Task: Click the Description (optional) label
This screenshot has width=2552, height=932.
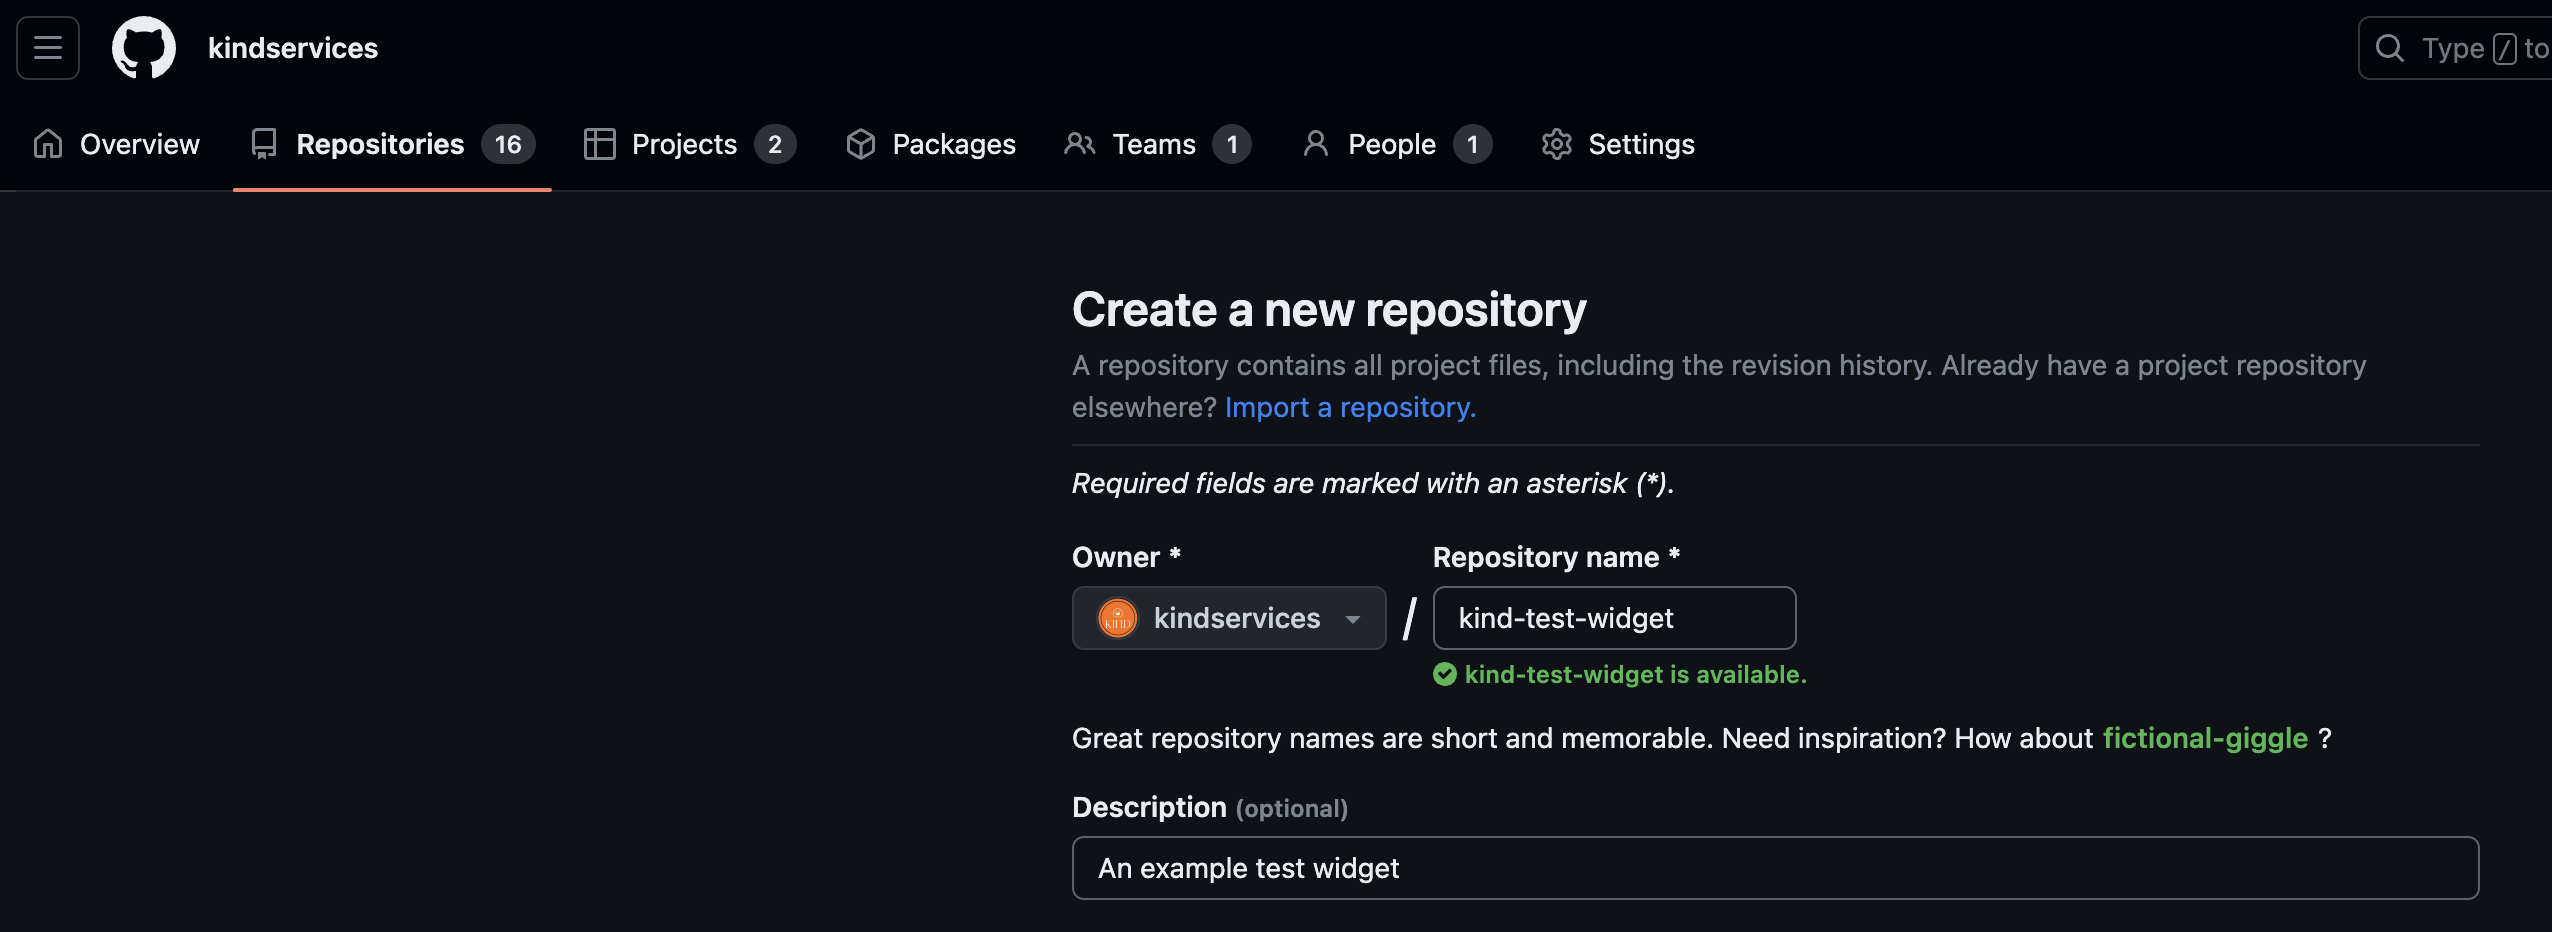Action: pos(1210,807)
